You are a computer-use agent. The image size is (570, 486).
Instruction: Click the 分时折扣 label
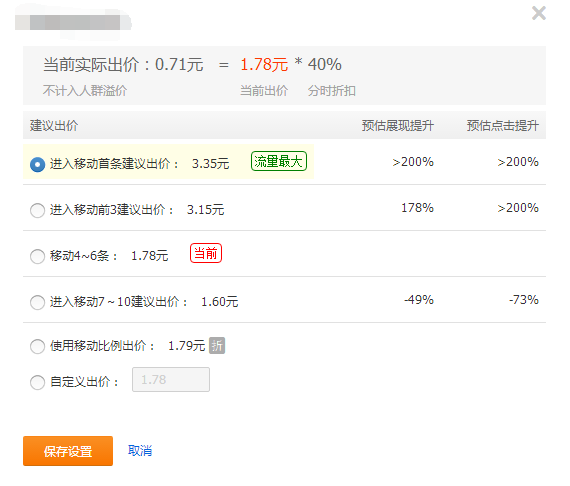pyautogui.click(x=332, y=91)
